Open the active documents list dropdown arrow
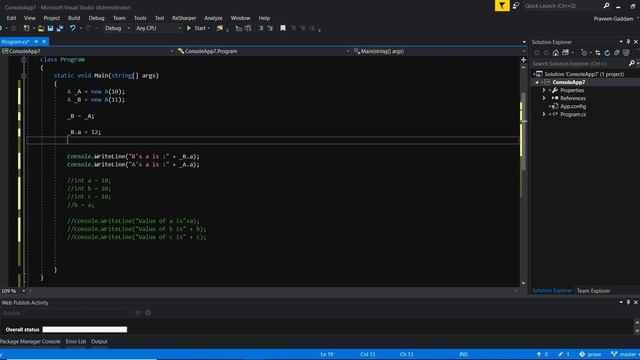 click(x=524, y=42)
